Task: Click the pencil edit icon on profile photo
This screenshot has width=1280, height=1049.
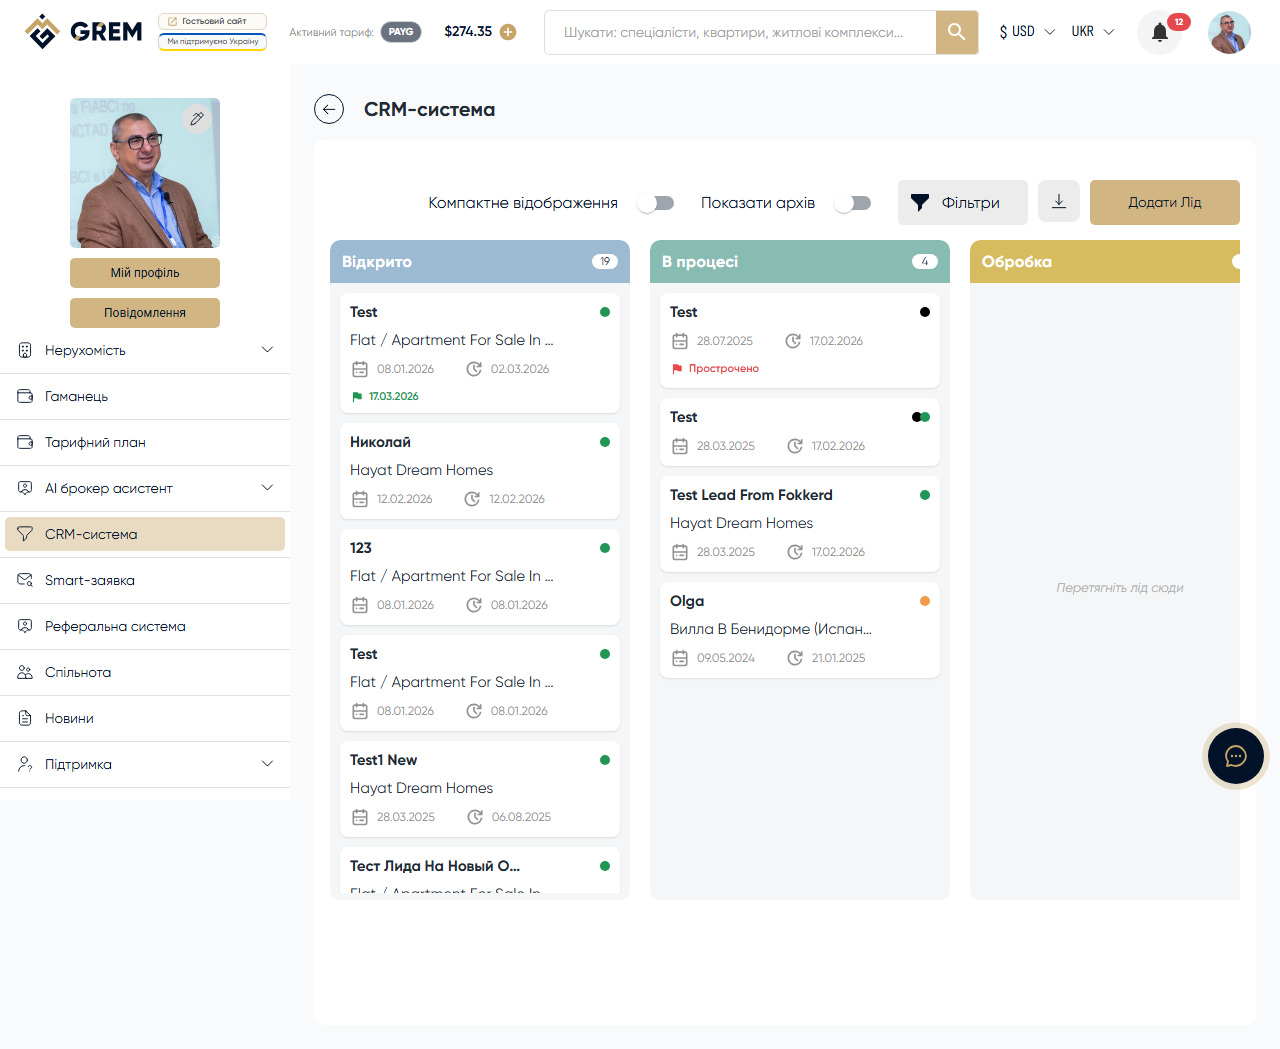Action: click(x=197, y=119)
